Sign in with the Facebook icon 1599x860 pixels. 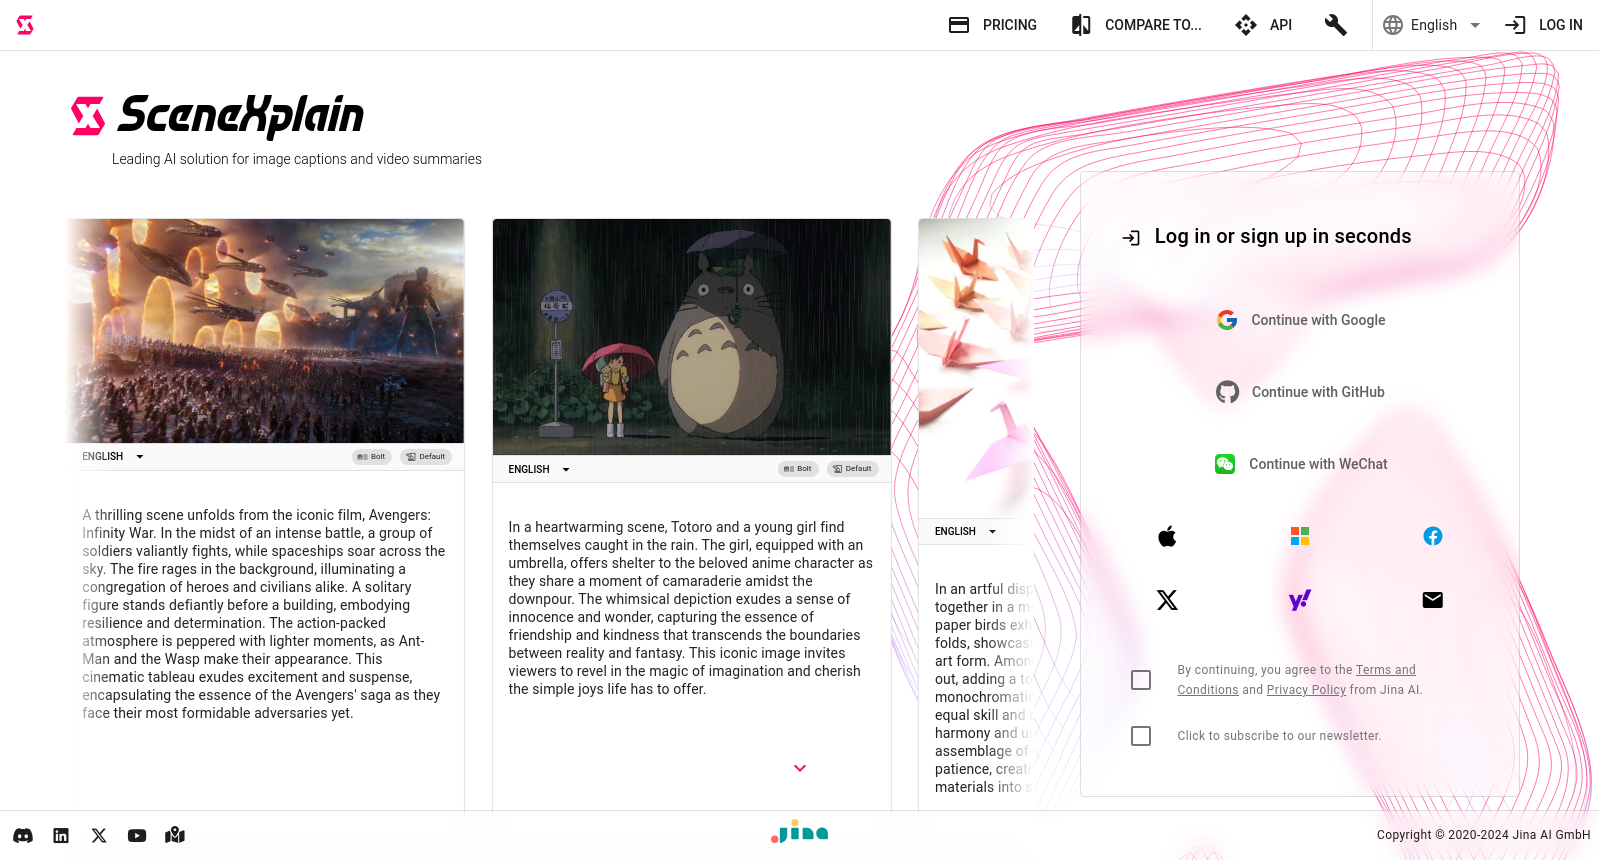(1433, 537)
